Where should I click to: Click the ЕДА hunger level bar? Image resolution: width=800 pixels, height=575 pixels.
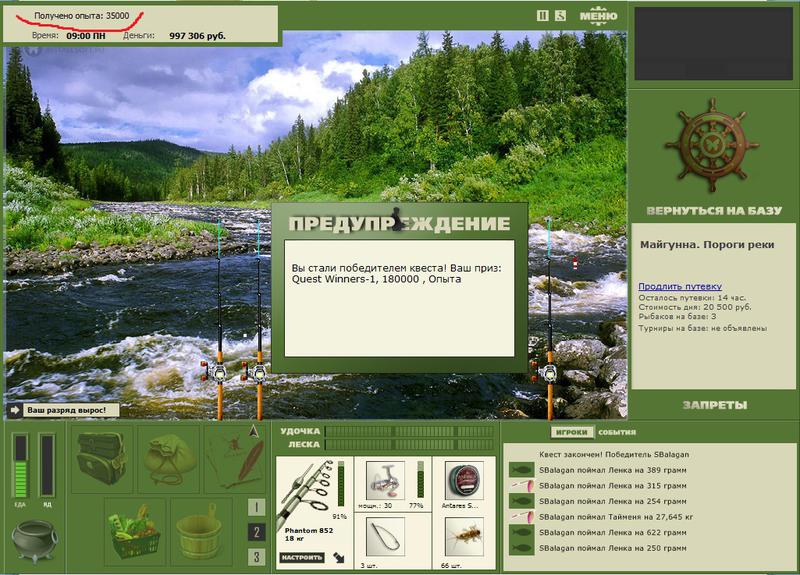(x=20, y=466)
